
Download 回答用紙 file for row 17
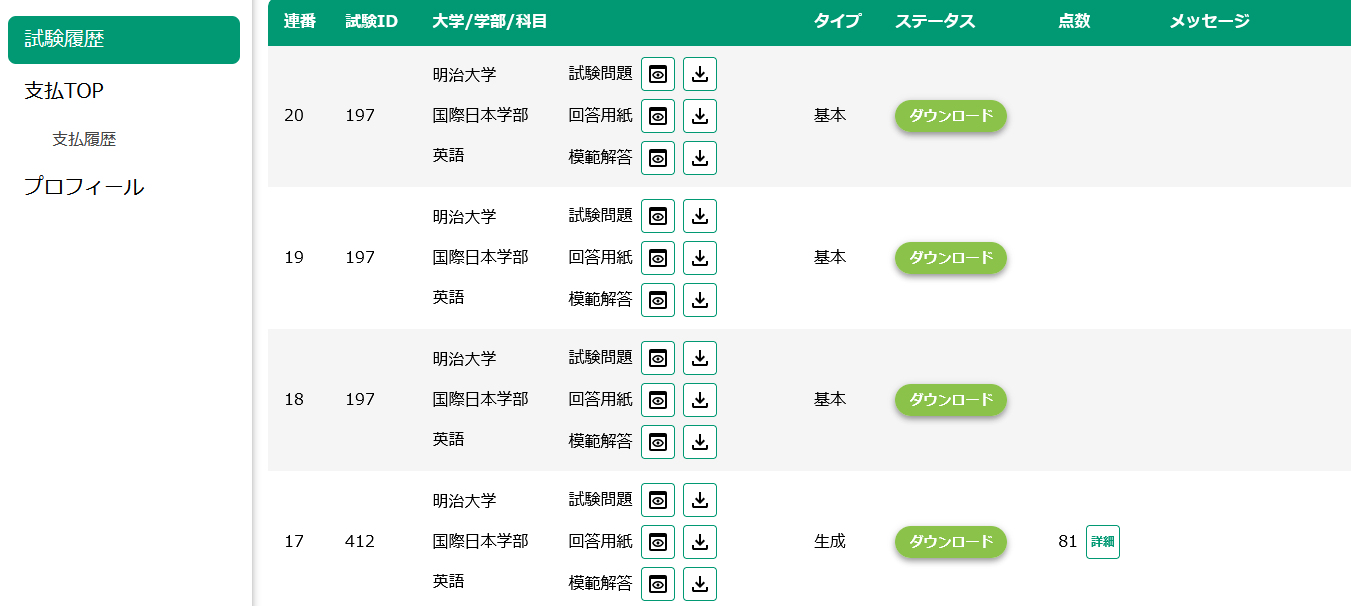coord(700,542)
